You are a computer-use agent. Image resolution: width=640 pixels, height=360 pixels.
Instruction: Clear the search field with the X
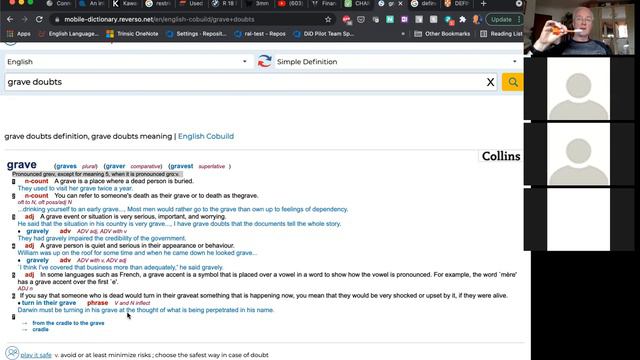click(x=490, y=82)
